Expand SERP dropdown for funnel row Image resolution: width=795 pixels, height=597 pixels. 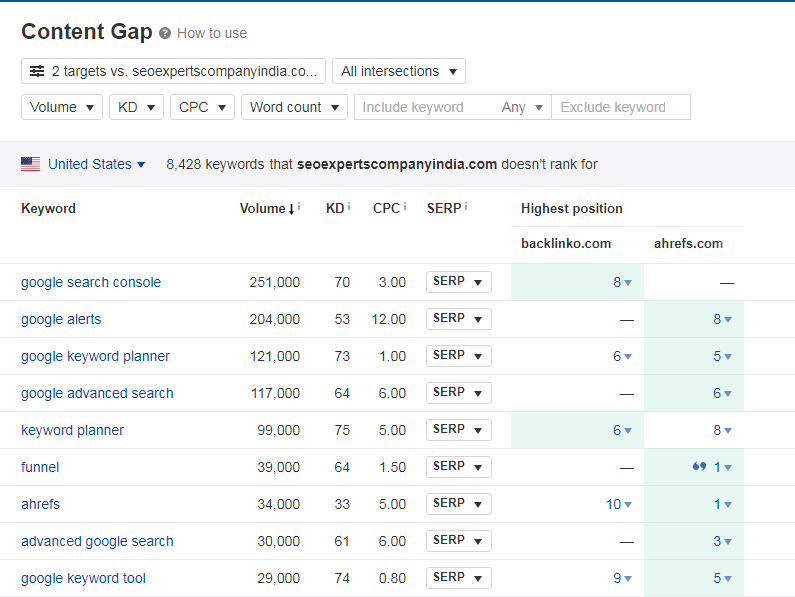point(459,467)
